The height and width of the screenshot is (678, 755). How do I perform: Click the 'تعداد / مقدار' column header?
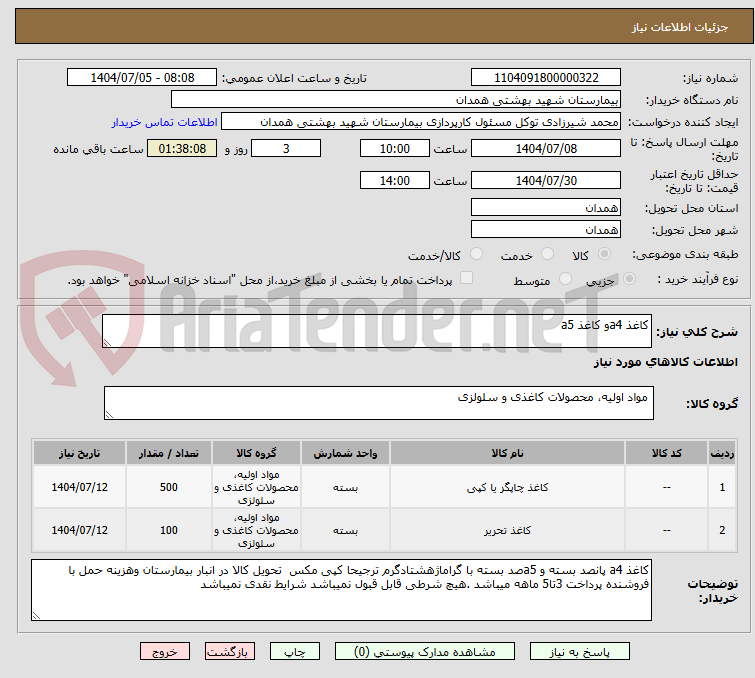pyautogui.click(x=169, y=453)
